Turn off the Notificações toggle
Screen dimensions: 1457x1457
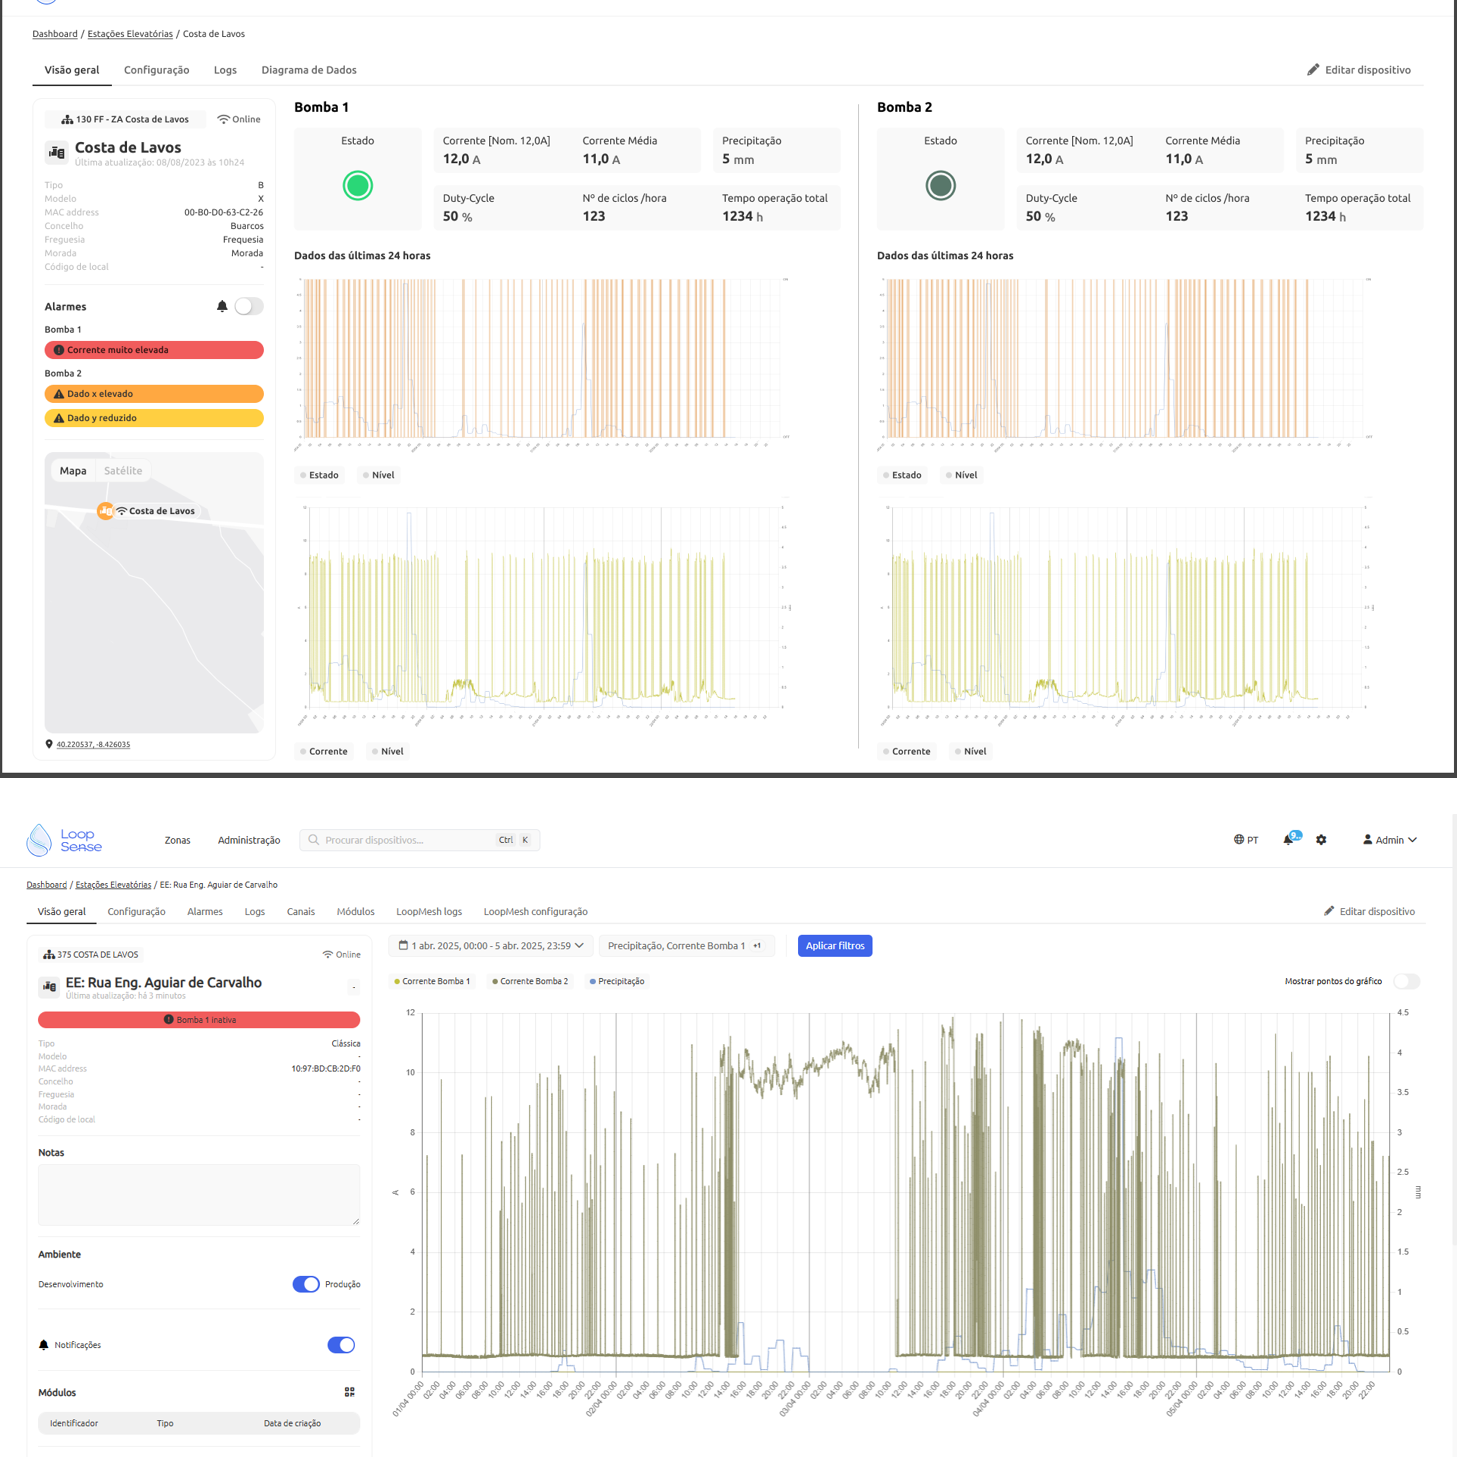tap(341, 1345)
